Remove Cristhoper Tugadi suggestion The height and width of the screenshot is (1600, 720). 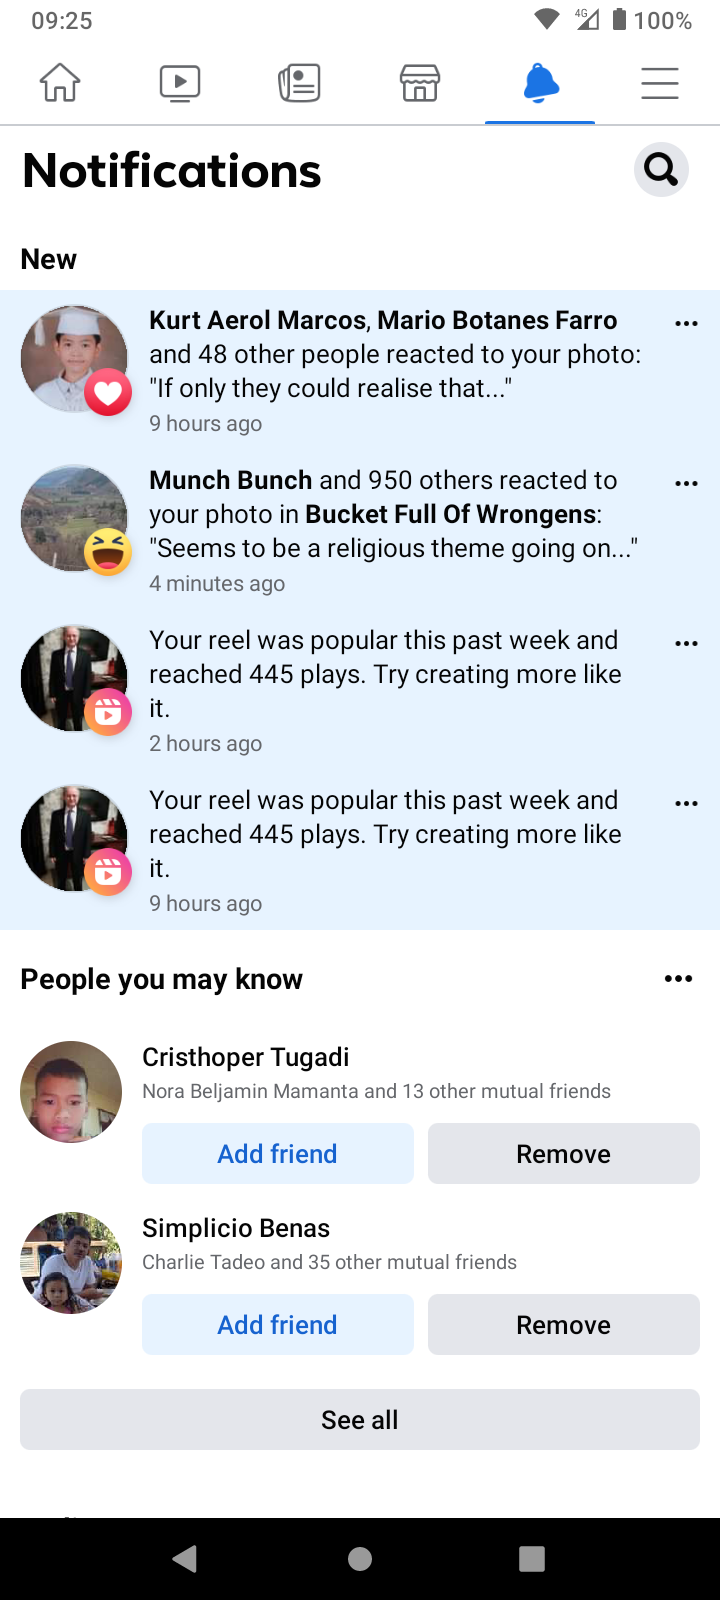[x=563, y=1154]
